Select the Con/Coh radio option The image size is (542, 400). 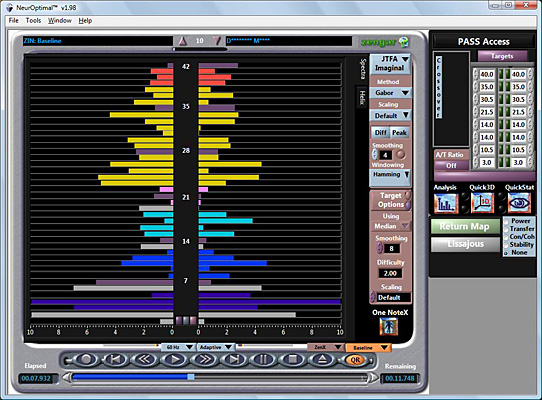(506, 237)
